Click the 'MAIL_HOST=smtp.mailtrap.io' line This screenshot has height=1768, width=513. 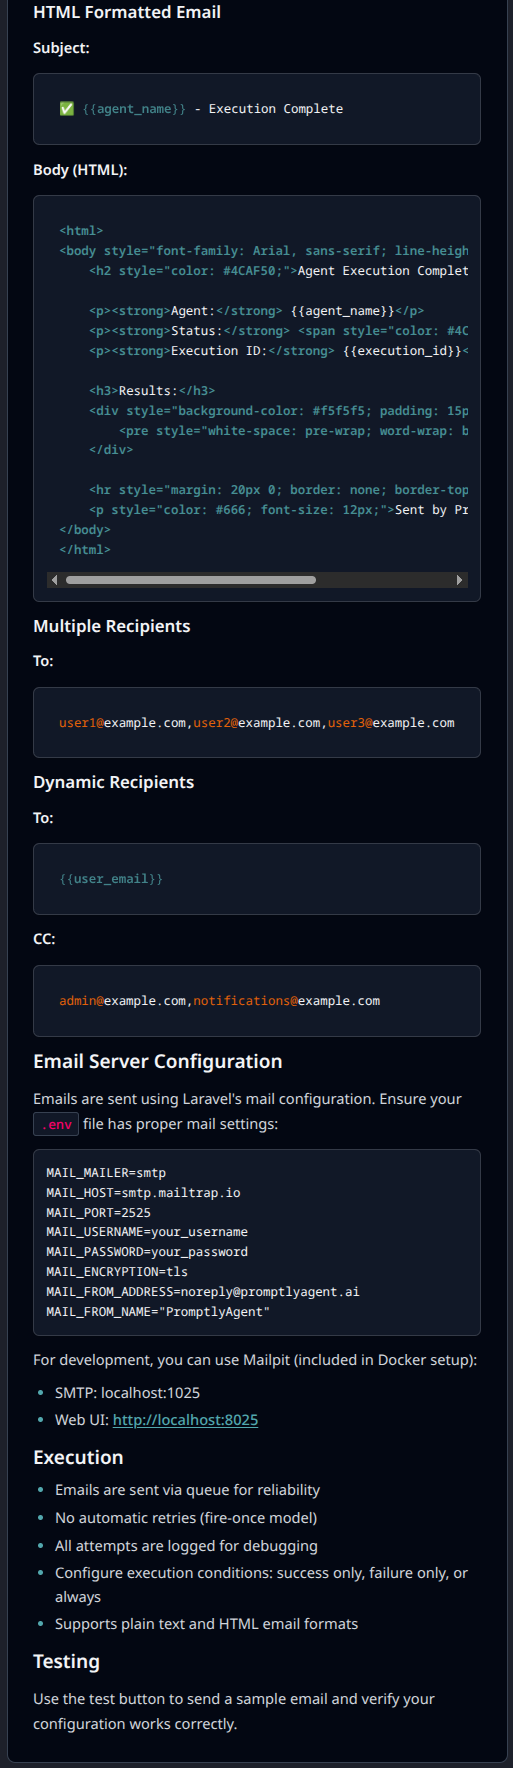point(143,1193)
